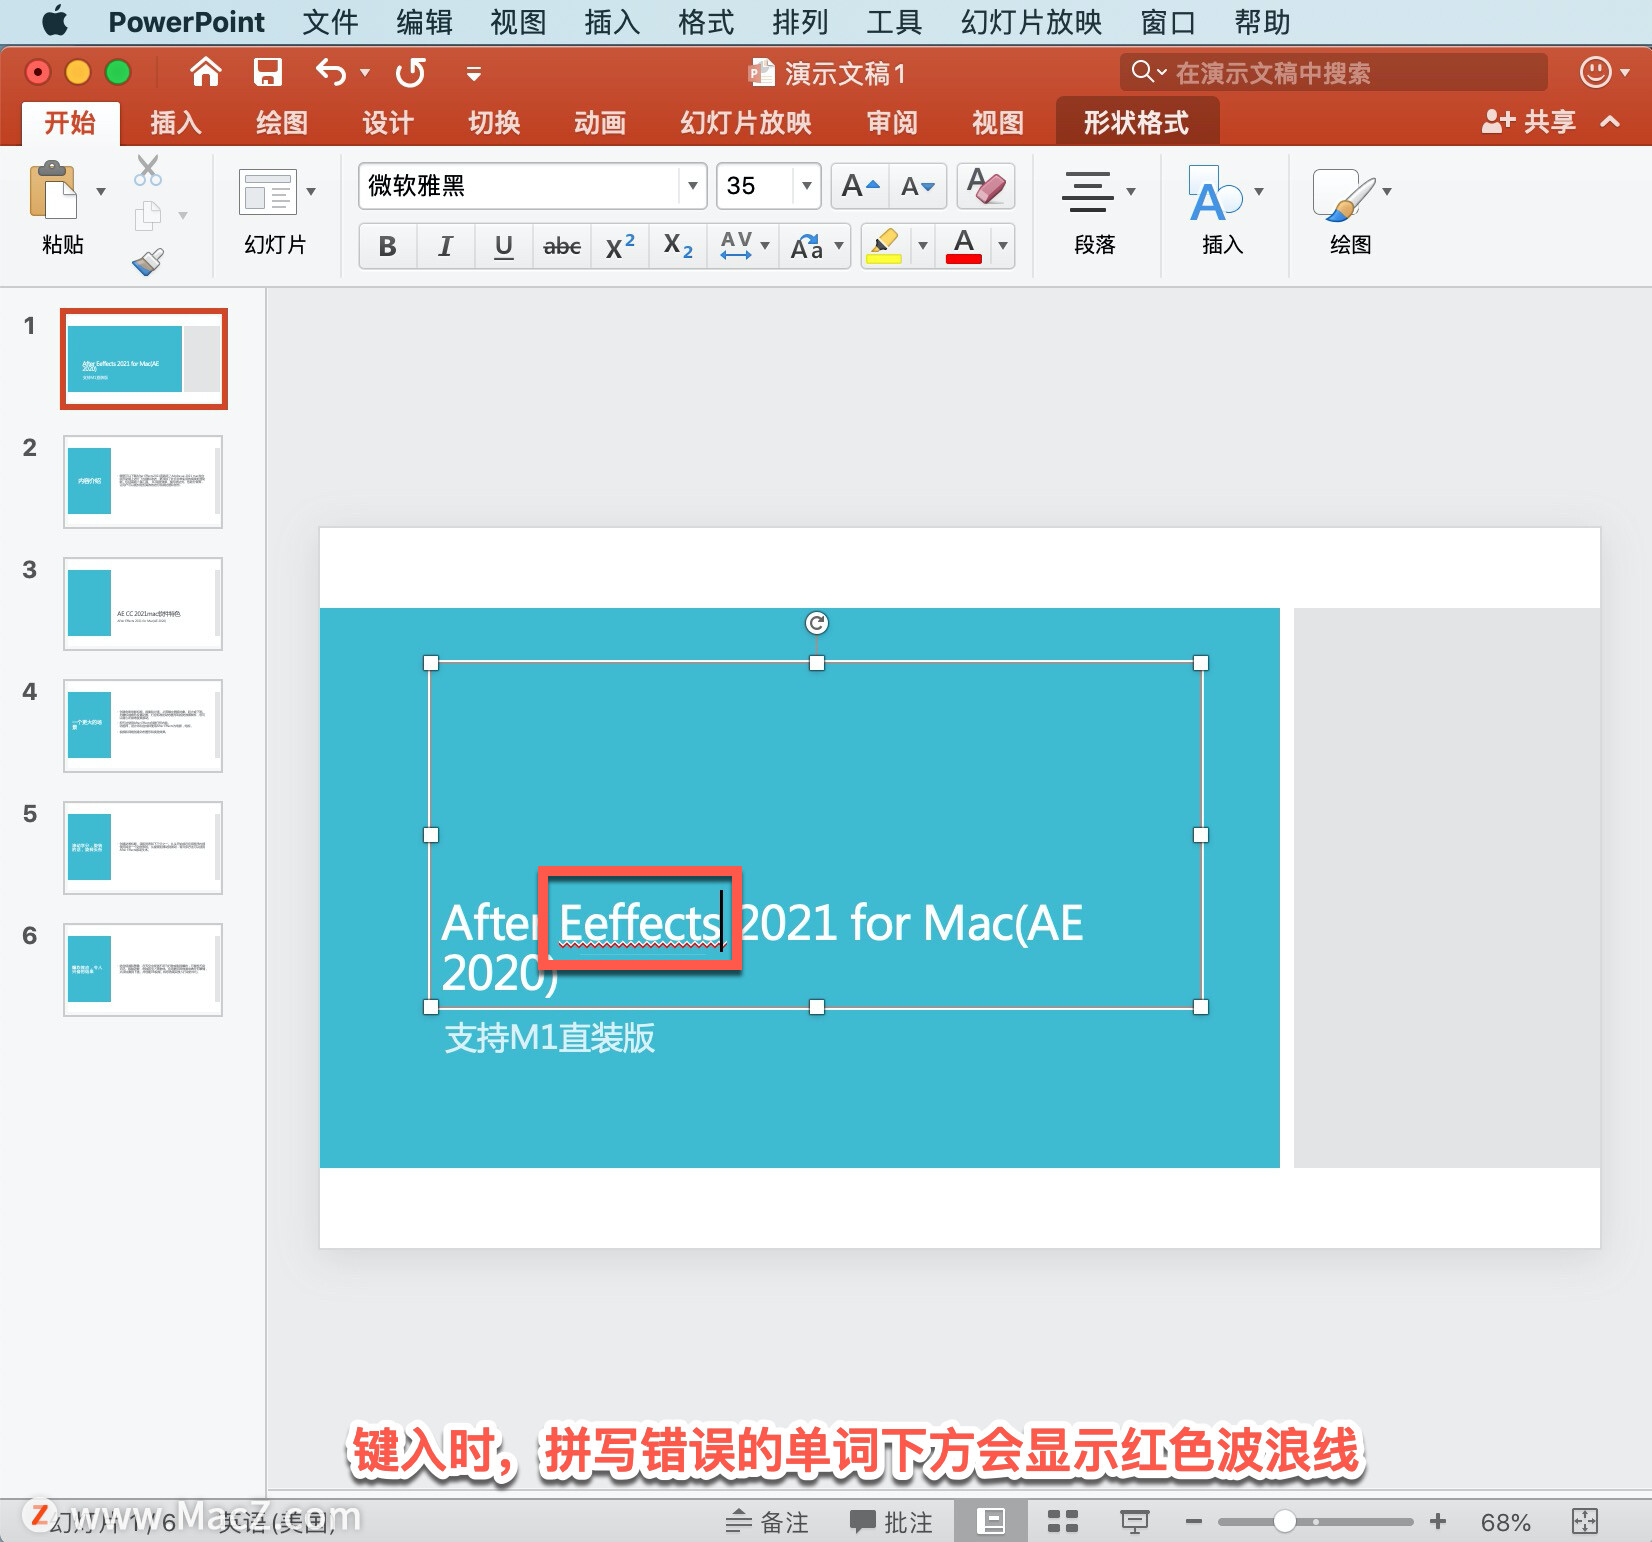This screenshot has width=1652, height=1542.
Task: Change case with the Aa button
Action: coord(807,246)
